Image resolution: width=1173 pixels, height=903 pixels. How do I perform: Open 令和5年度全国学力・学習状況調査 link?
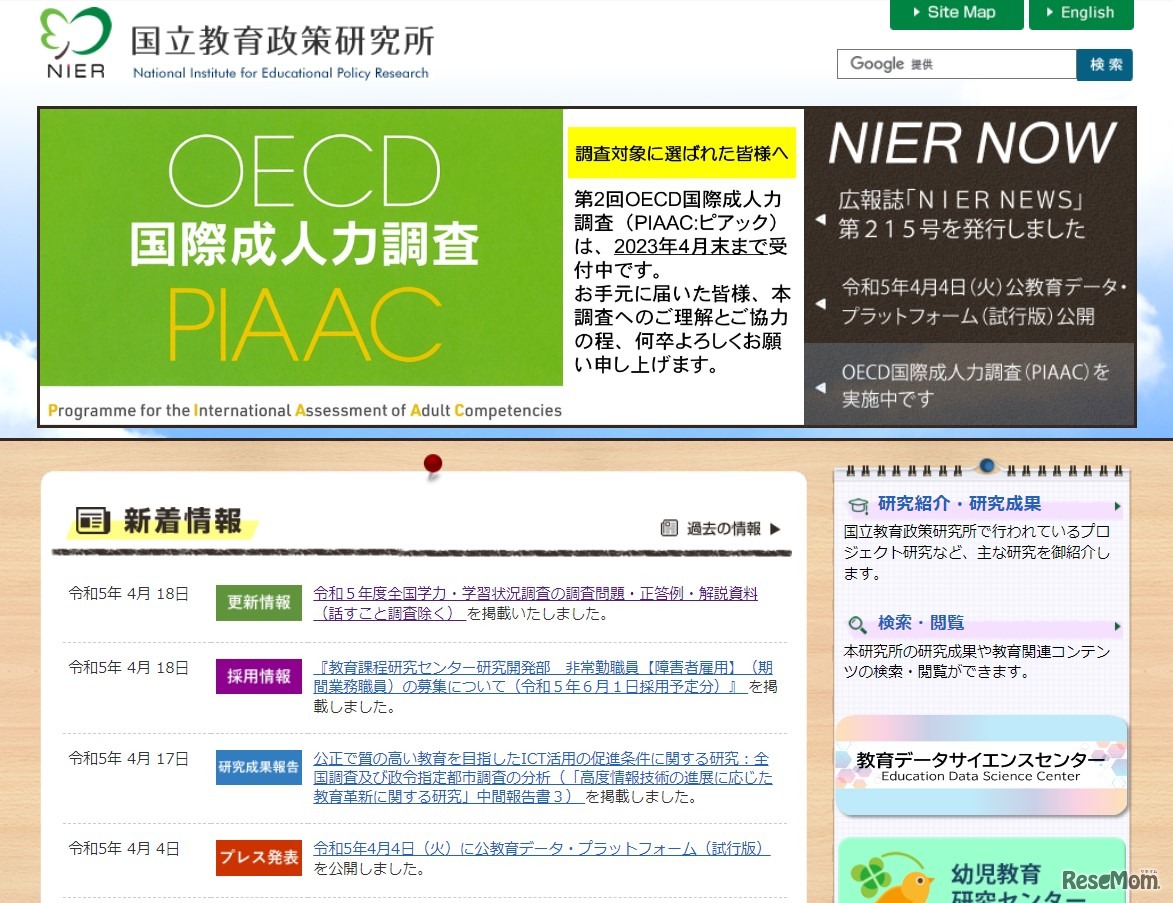(x=535, y=594)
